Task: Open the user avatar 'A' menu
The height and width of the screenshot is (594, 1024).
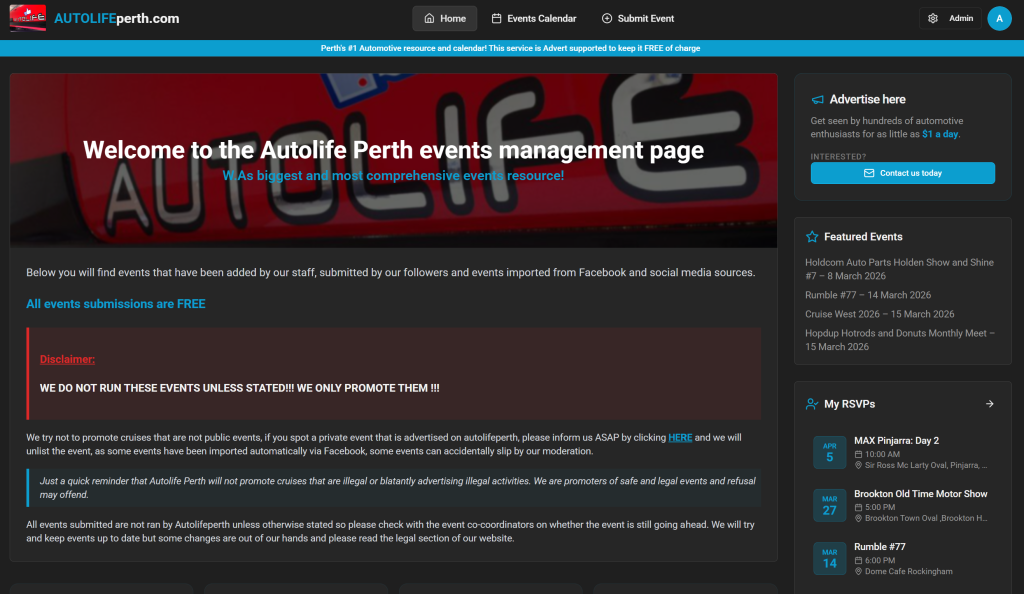Action: tap(999, 18)
